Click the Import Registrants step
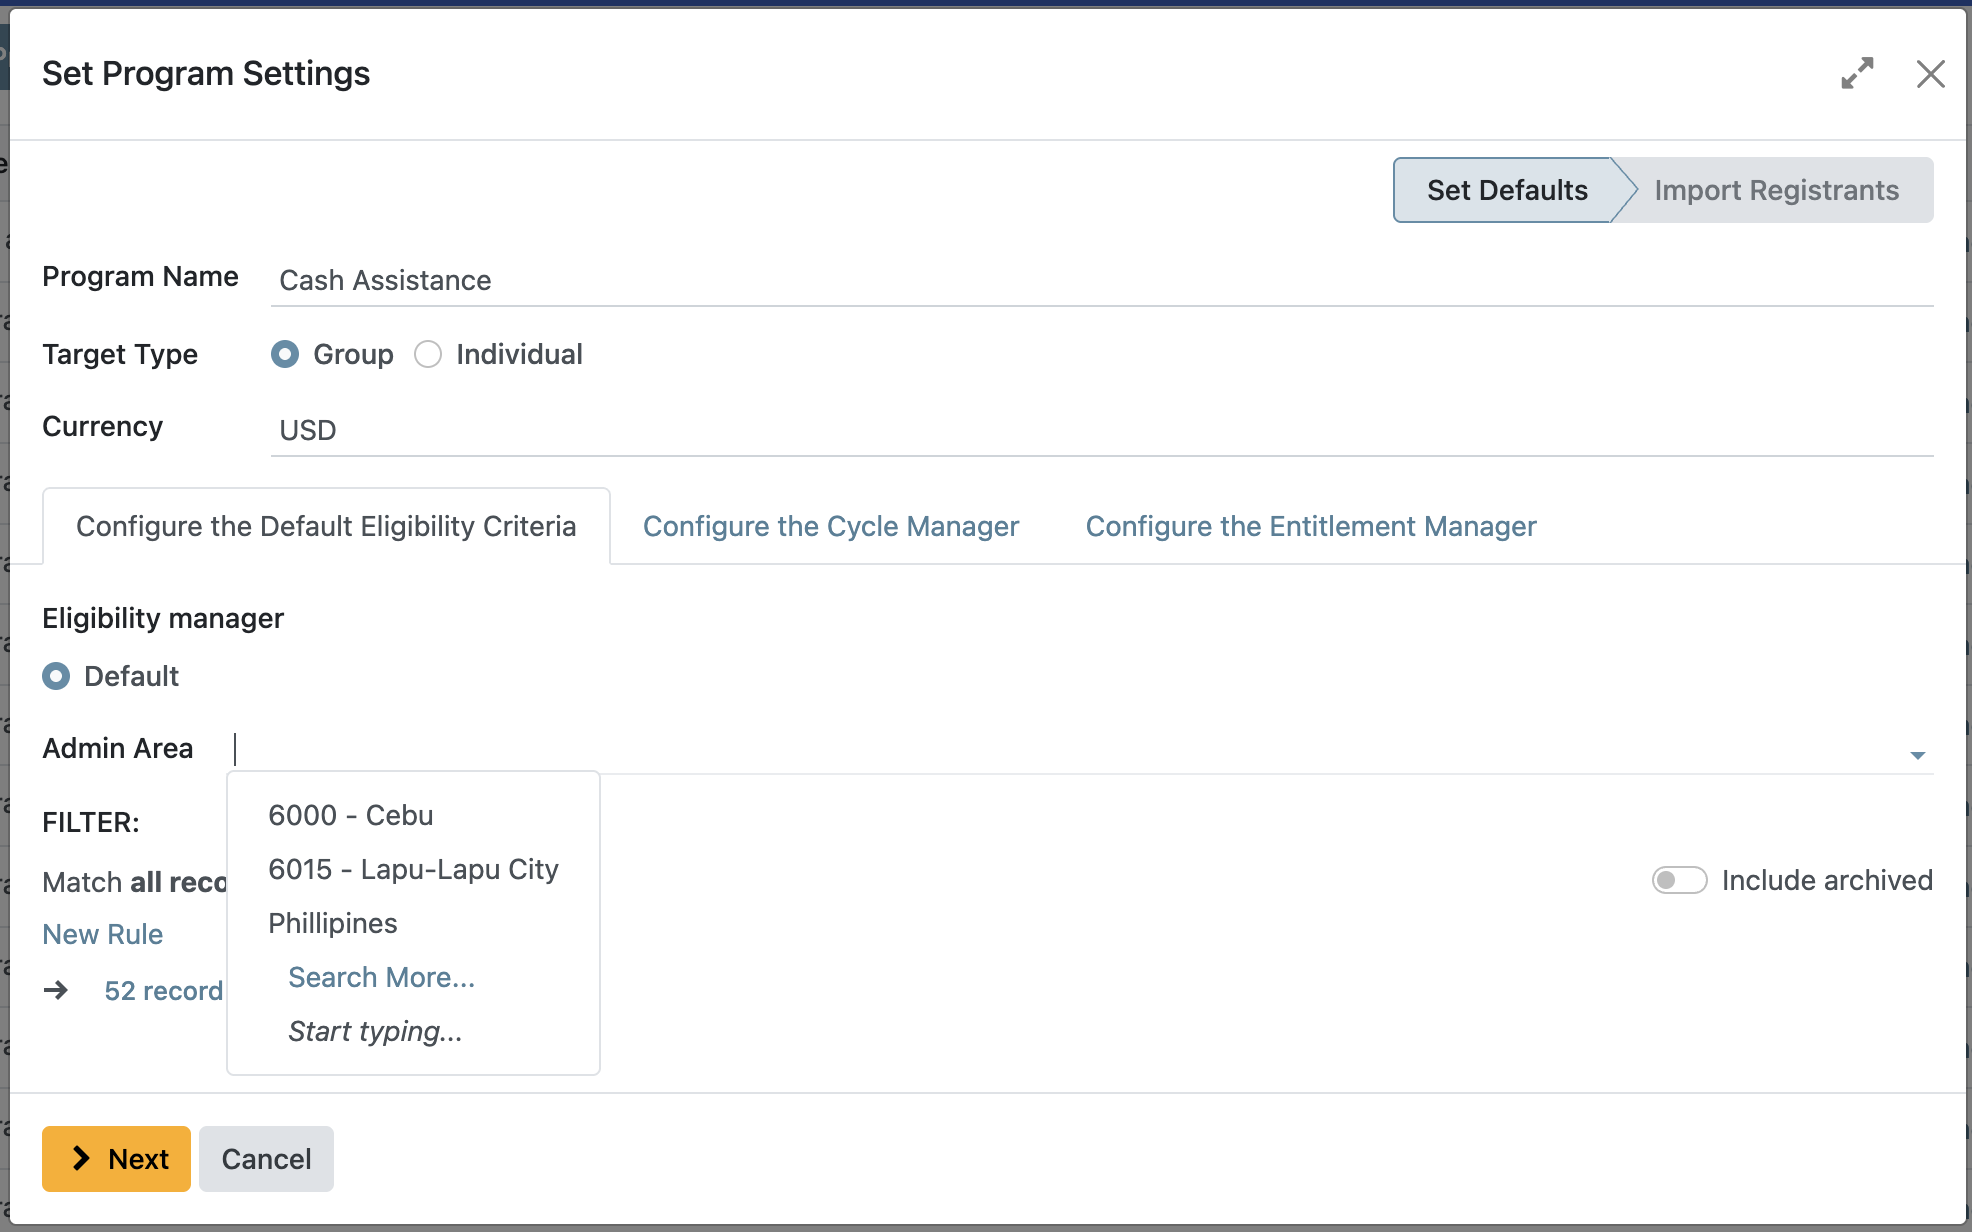 coord(1778,190)
